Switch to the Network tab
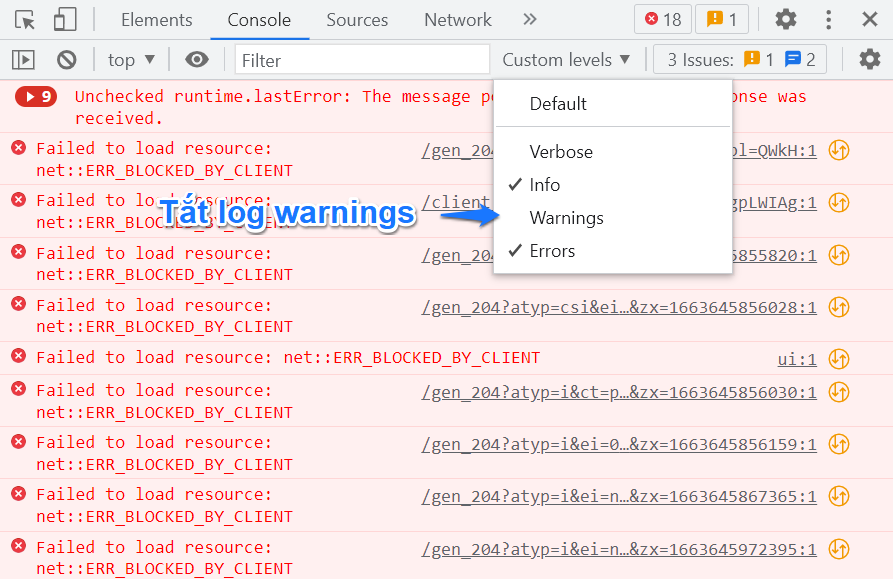893x579 pixels. coord(457,19)
